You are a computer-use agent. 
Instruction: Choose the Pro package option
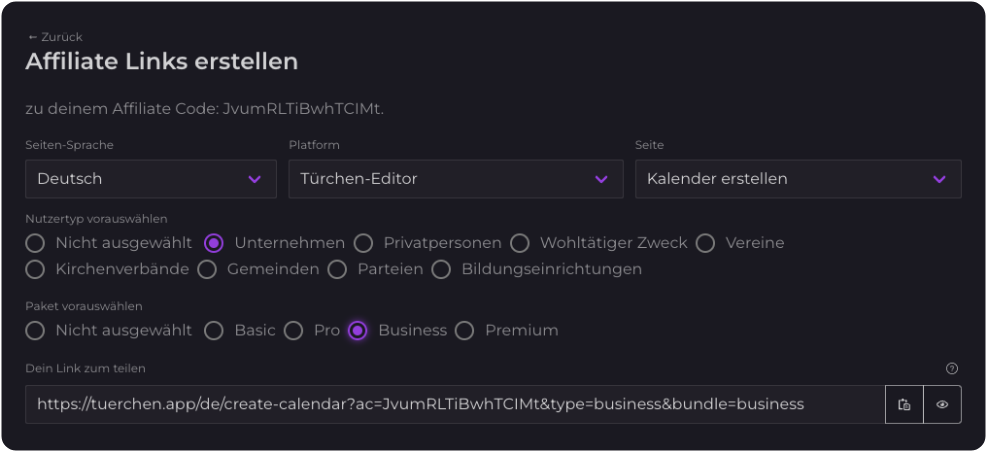(293, 330)
